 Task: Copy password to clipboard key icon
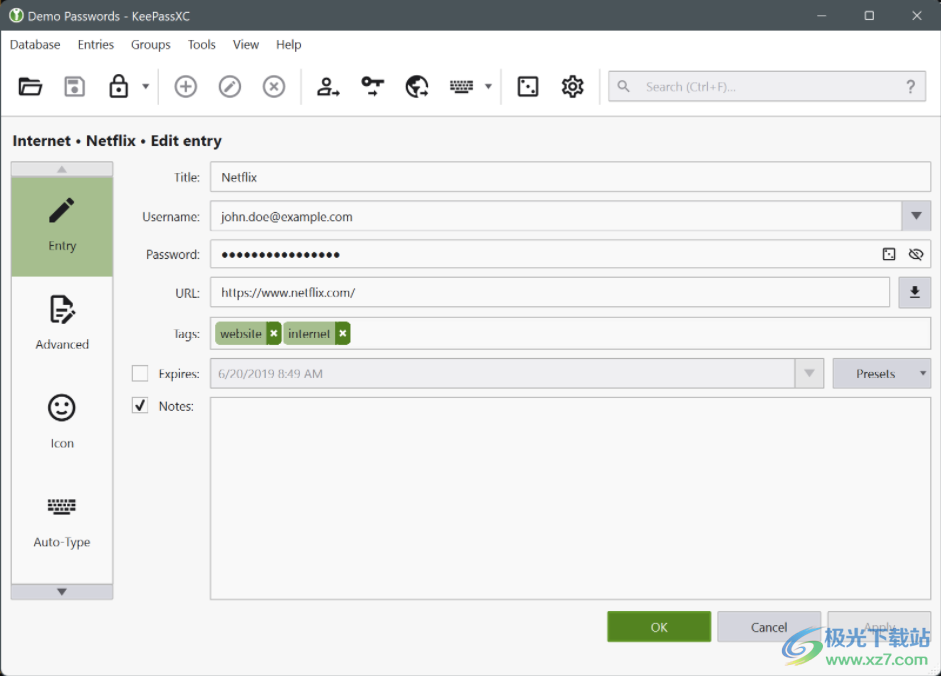pos(373,86)
